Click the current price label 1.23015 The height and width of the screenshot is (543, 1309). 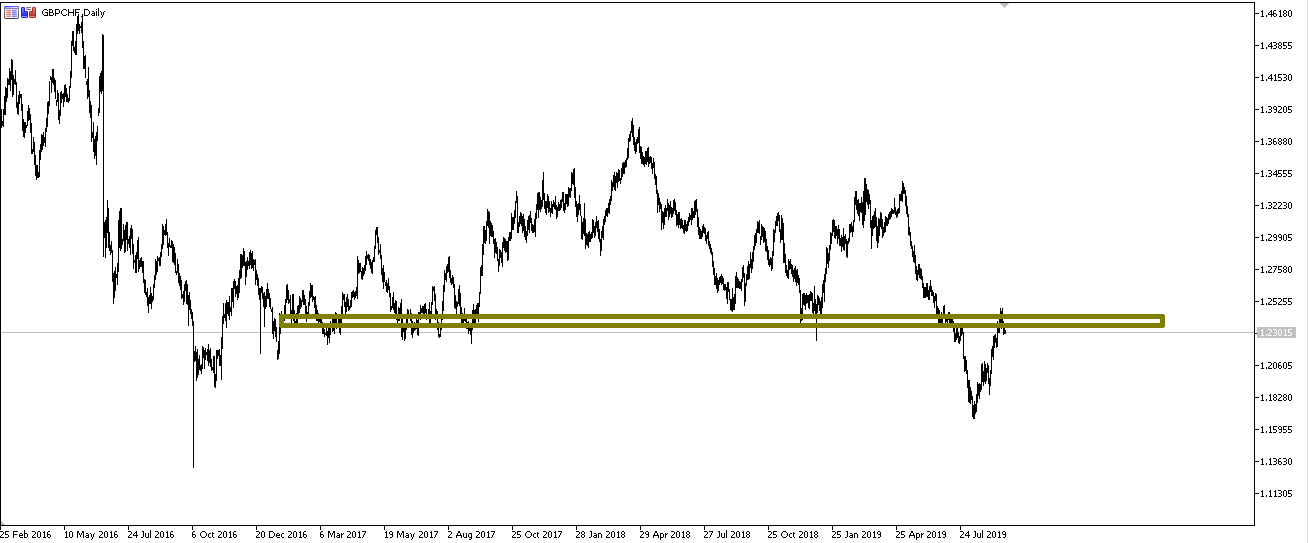click(x=1280, y=333)
